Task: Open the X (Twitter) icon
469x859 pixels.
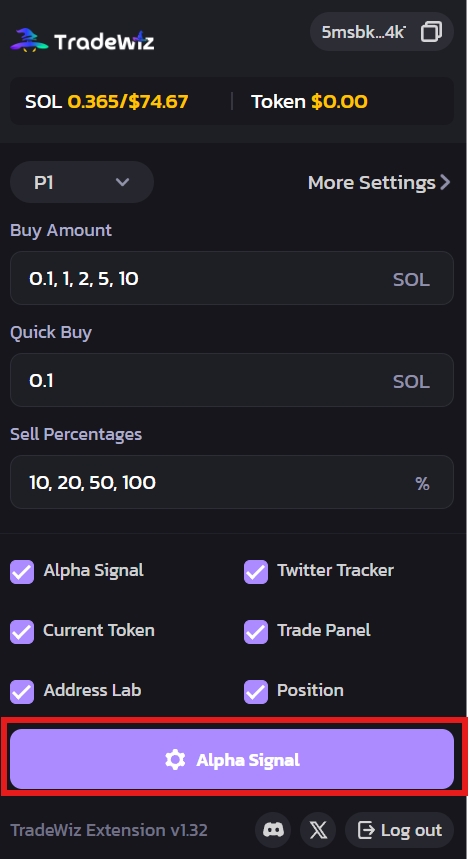Action: [318, 830]
